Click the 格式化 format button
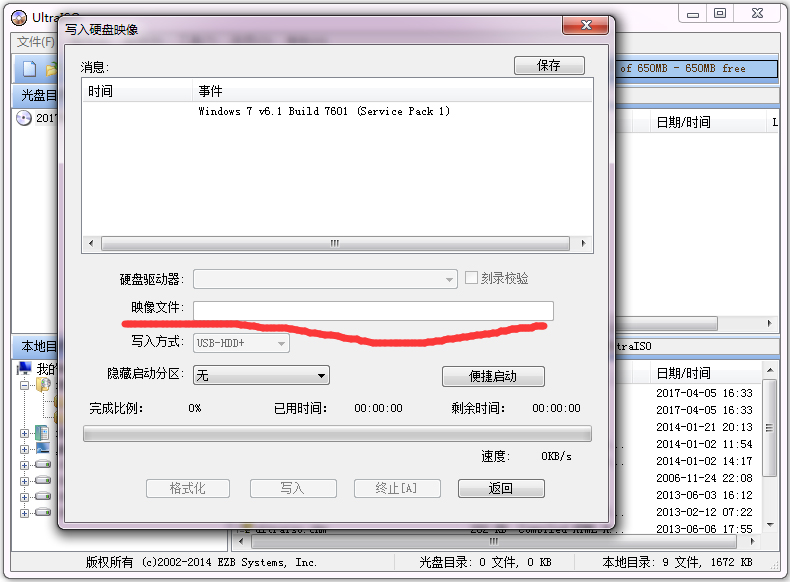This screenshot has width=790, height=582. (188, 488)
